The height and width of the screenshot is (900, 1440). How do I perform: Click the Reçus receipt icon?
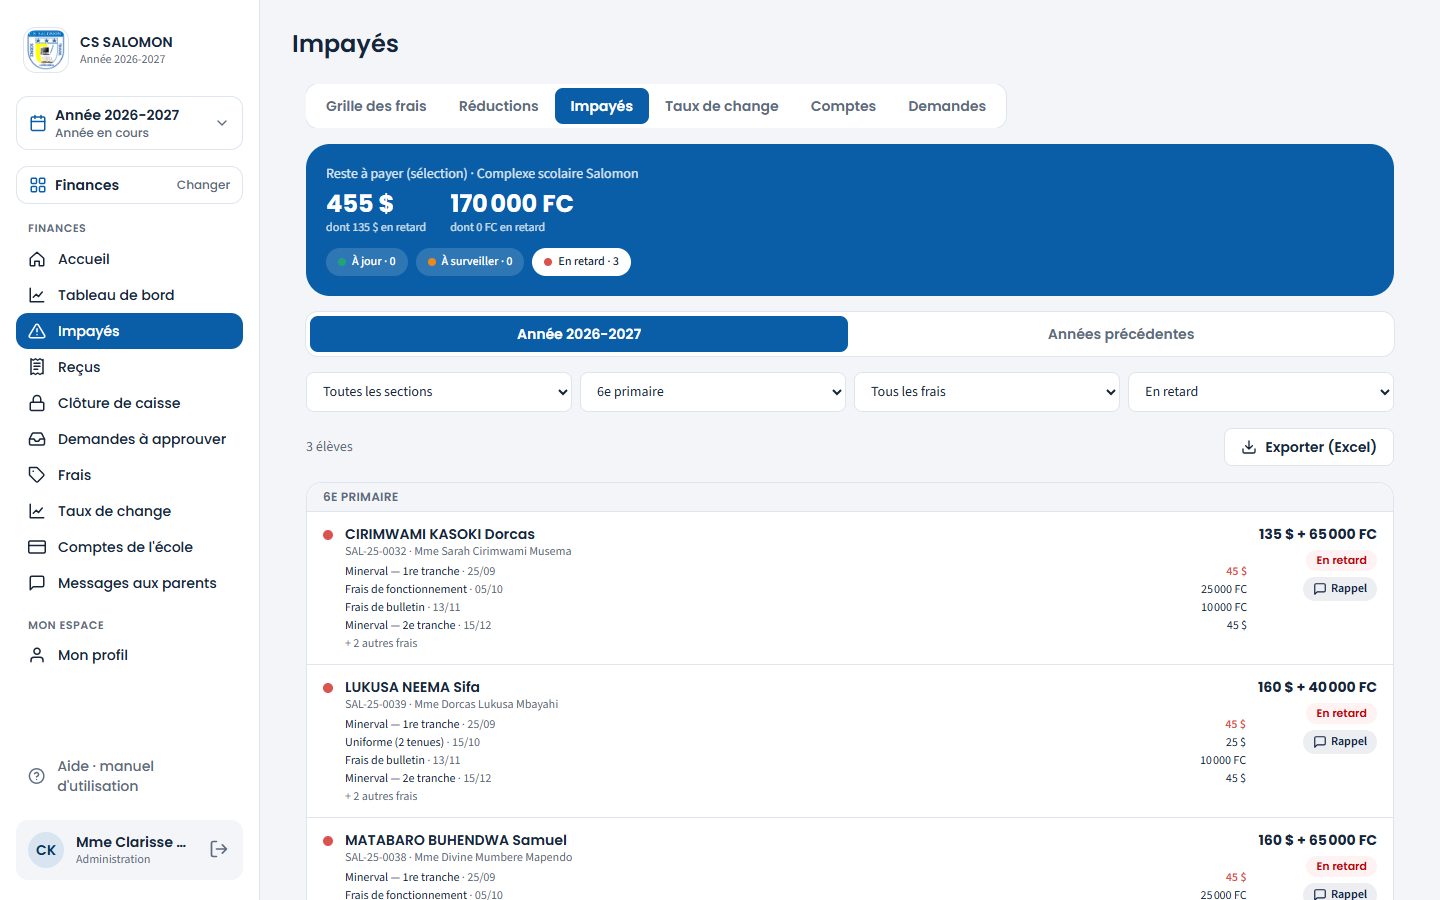[37, 367]
